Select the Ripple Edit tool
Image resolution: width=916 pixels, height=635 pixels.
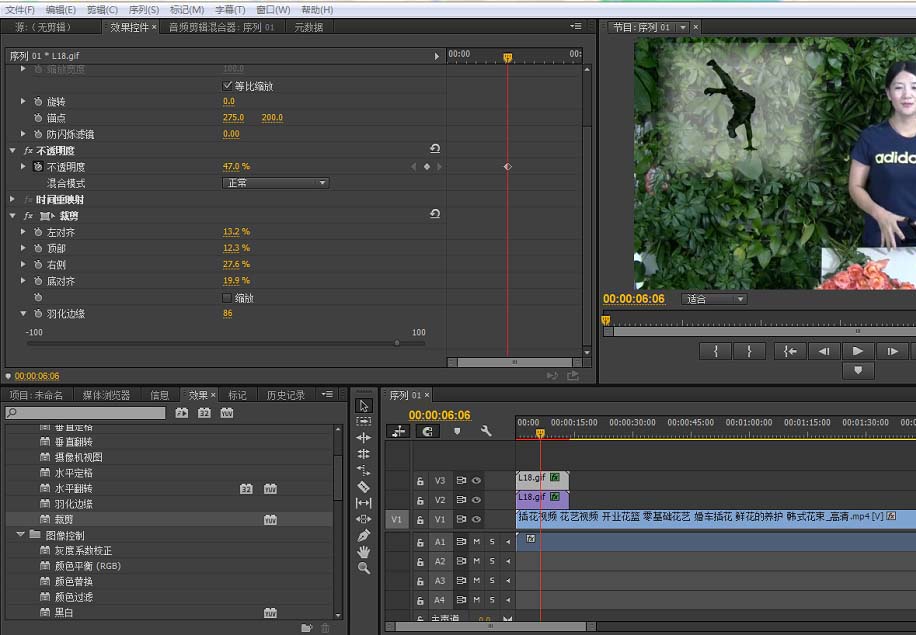coord(363,438)
